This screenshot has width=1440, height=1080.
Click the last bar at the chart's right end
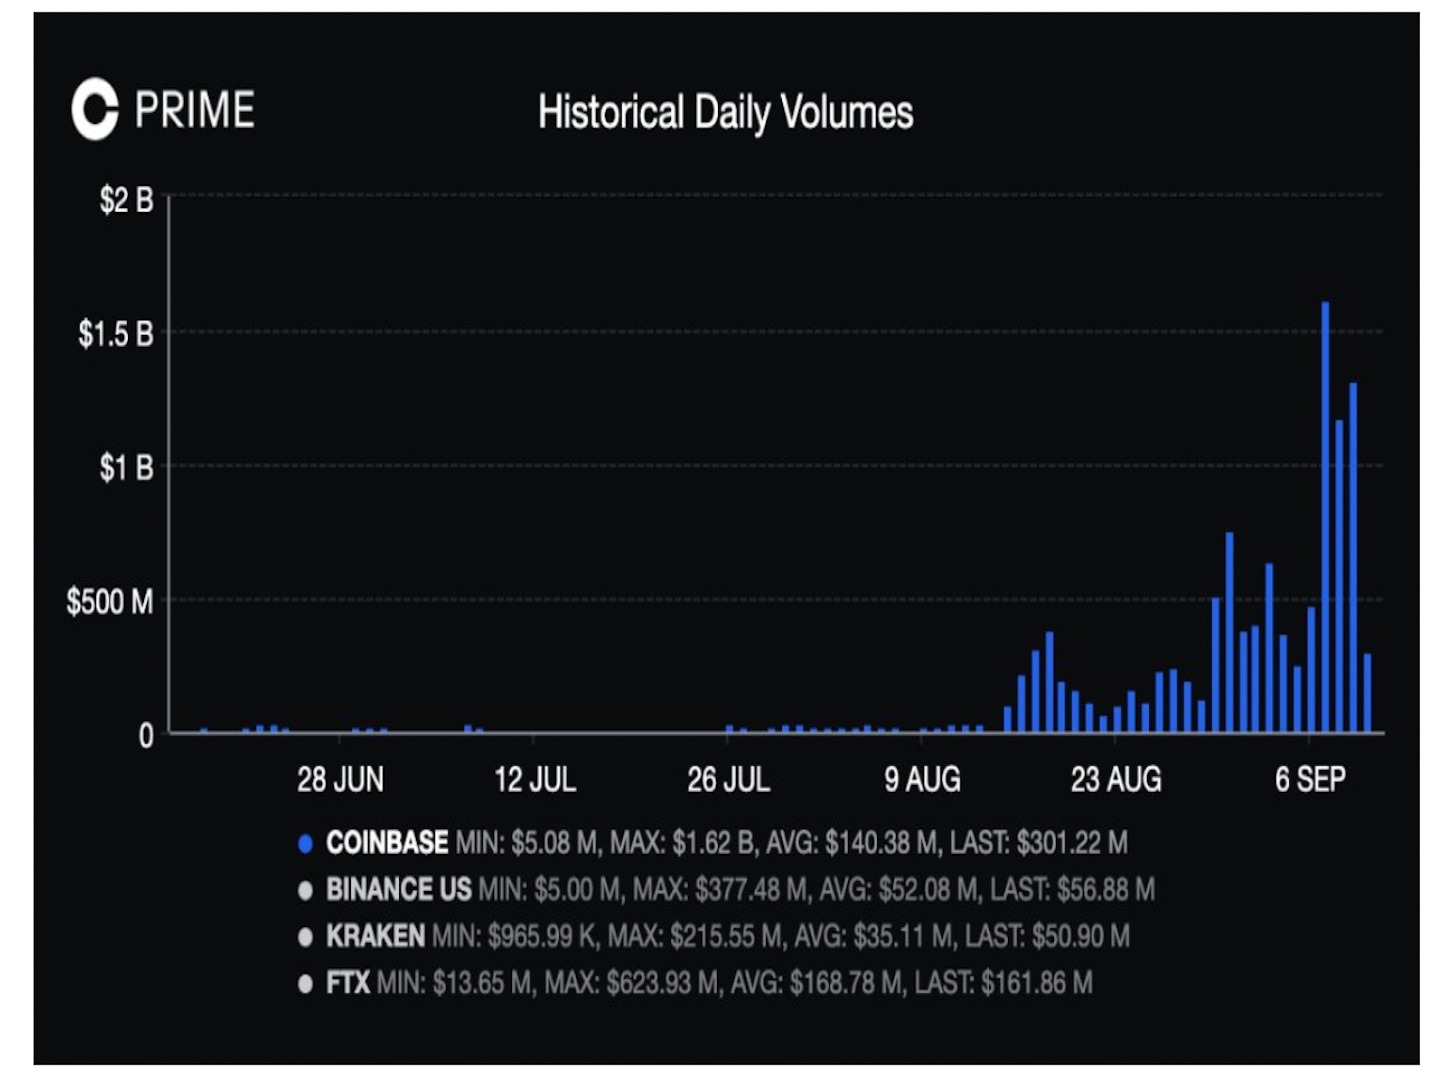[1367, 694]
